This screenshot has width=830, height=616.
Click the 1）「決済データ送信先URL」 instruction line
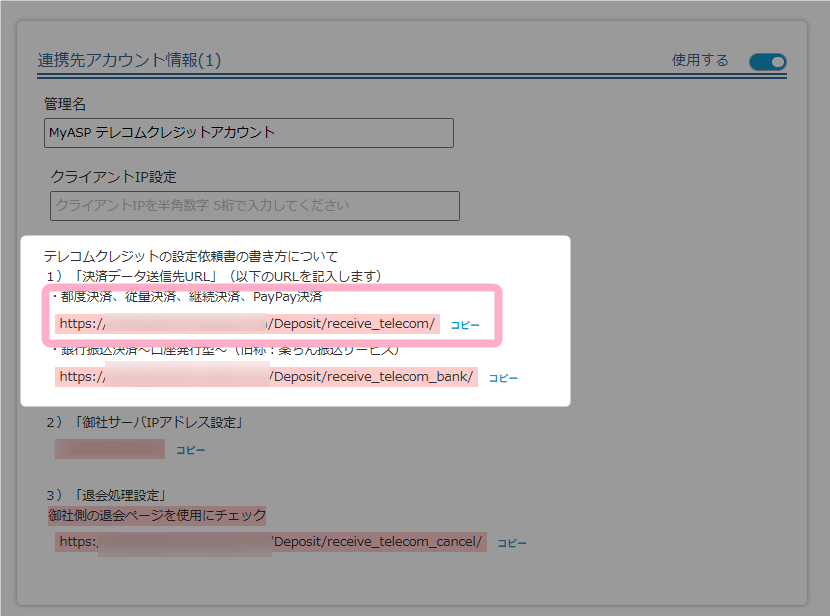[212, 276]
